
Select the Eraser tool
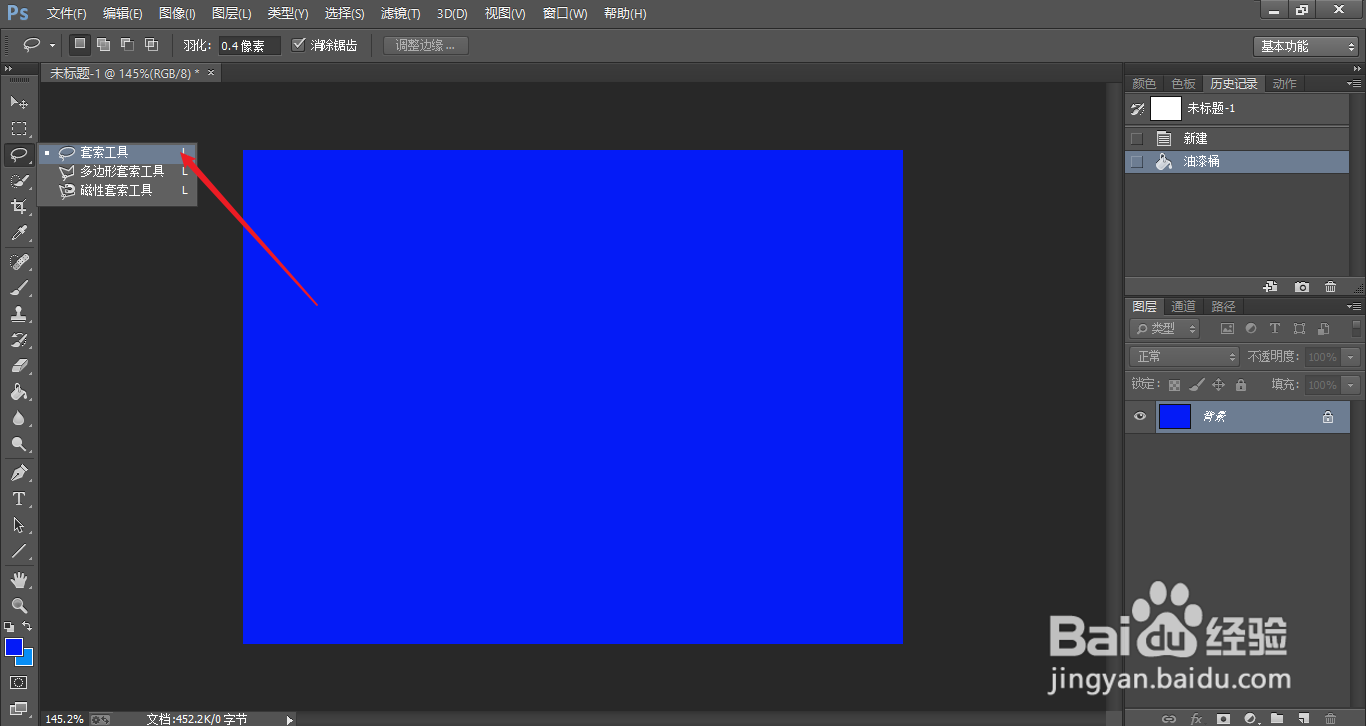click(x=19, y=366)
